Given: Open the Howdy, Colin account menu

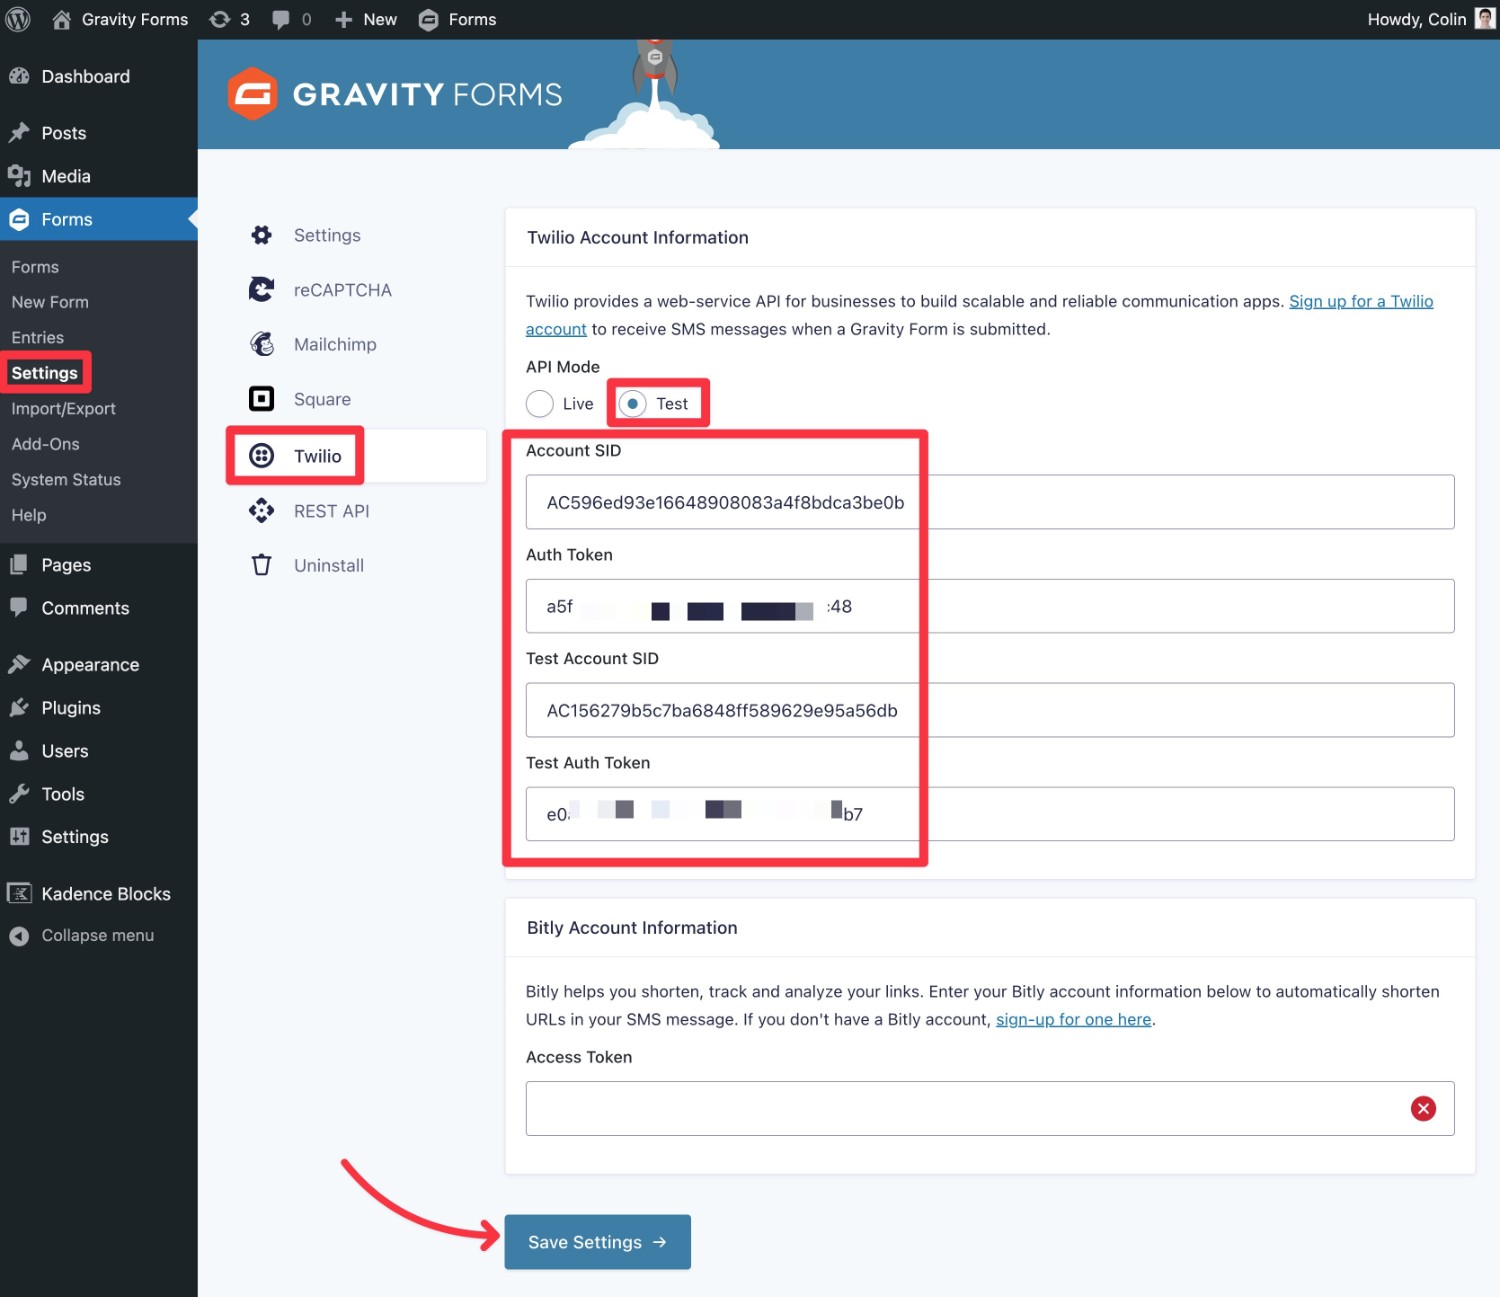Looking at the screenshot, I should 1417,19.
